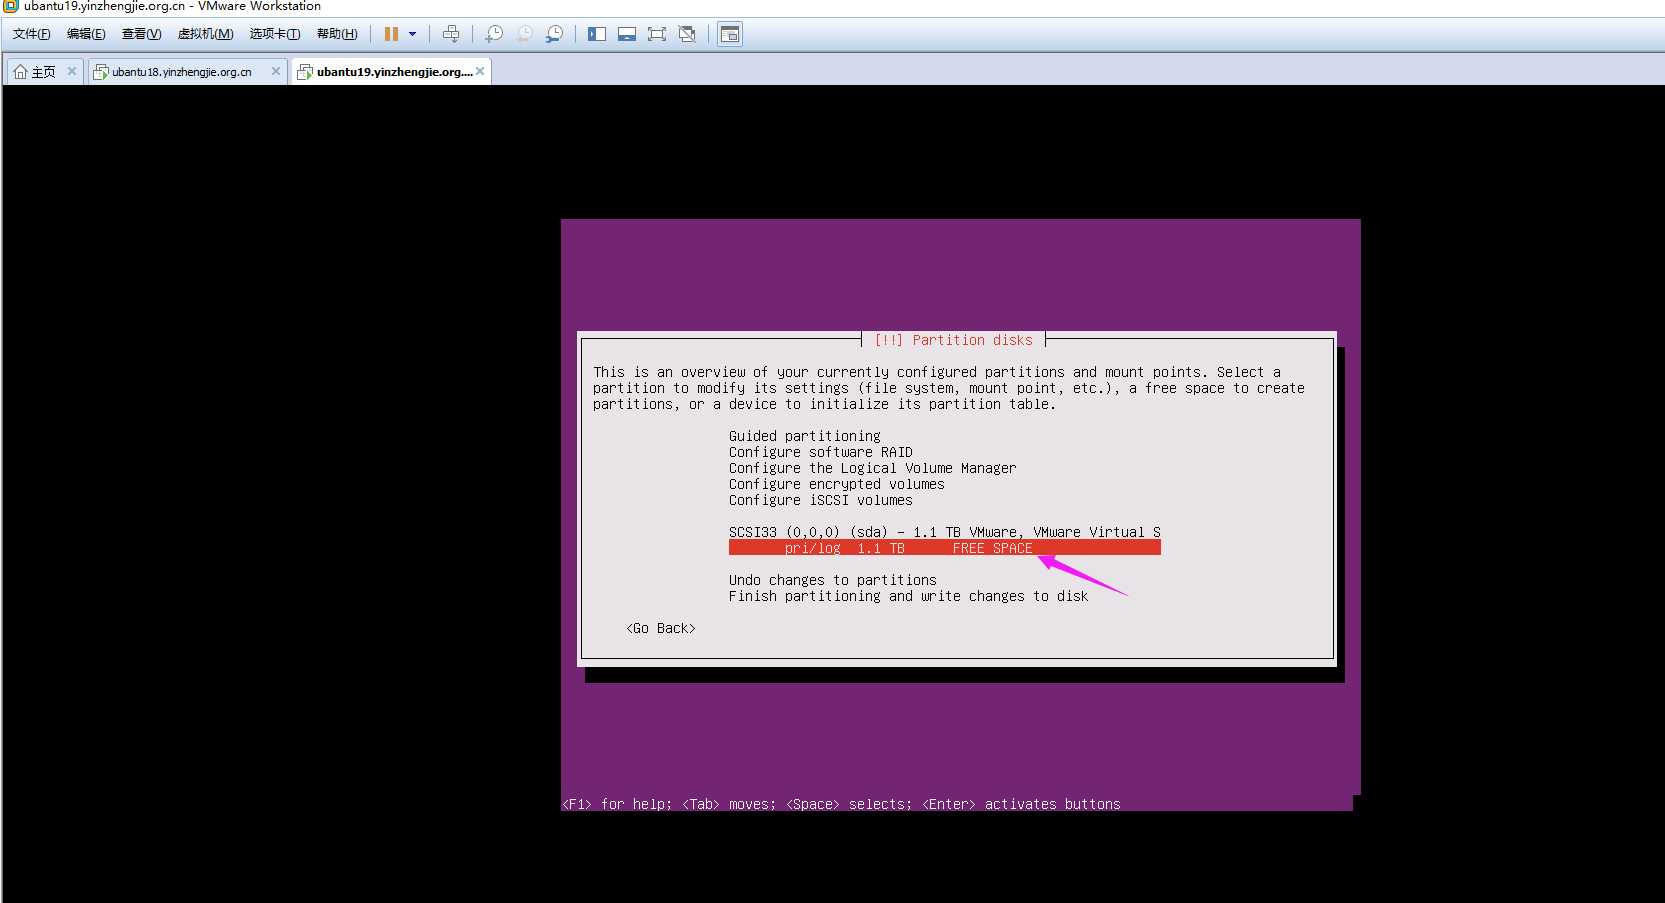Select Guided partitioning option
Viewport: 1665px width, 903px height.
[805, 436]
